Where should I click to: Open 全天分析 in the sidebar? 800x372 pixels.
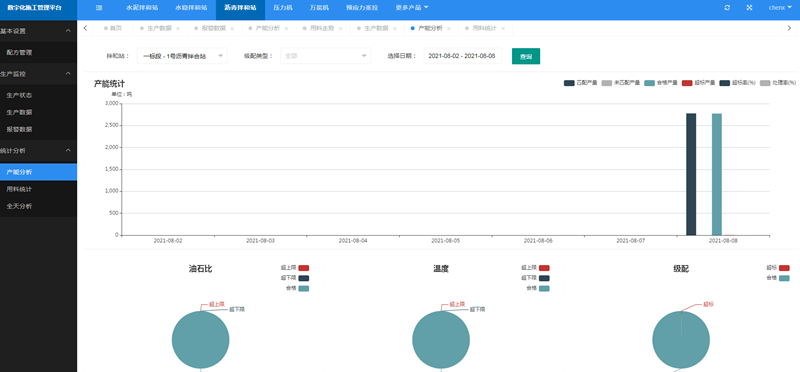[38, 206]
